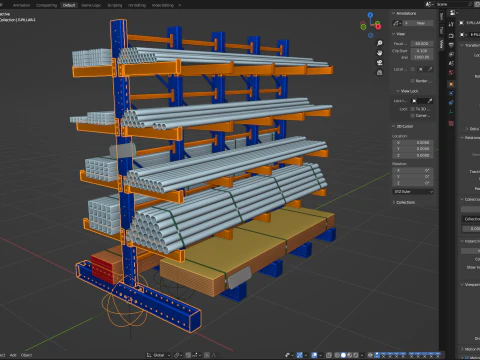480x360 pixels.
Task: Click the annotation pencil icon
Action: (397, 23)
